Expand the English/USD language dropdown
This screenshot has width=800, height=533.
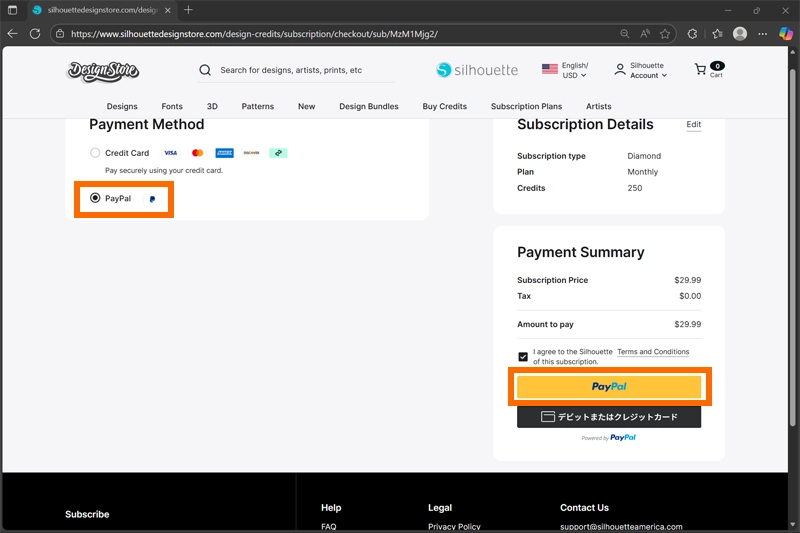tap(565, 70)
